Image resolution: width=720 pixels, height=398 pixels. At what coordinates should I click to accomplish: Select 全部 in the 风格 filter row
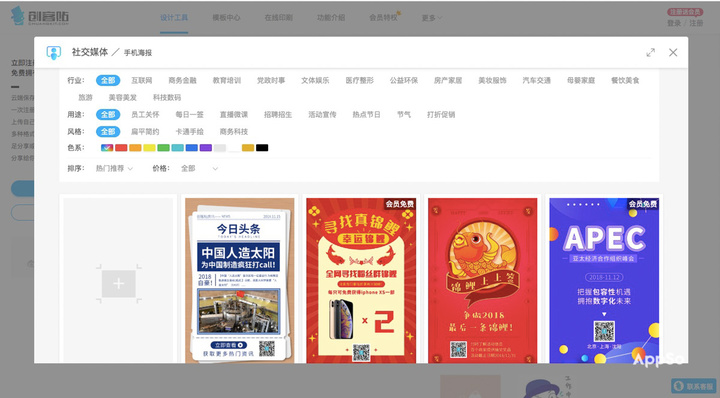pyautogui.click(x=108, y=131)
